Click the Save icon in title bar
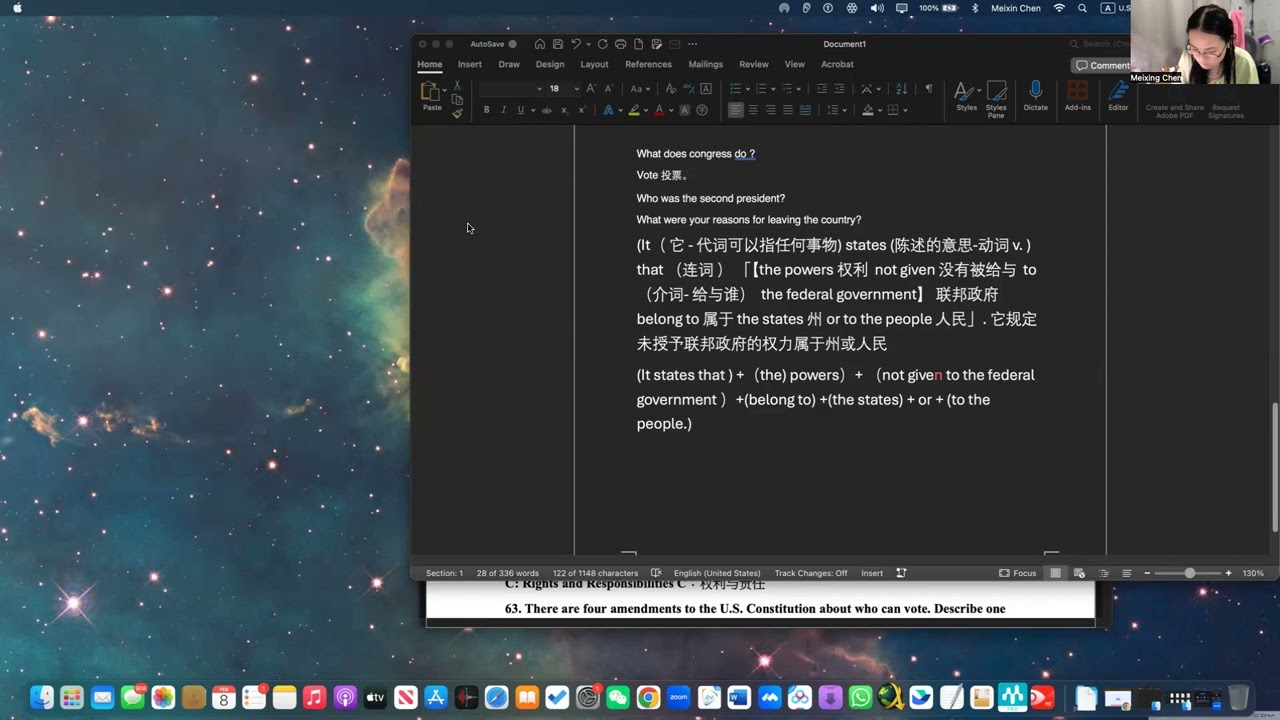Viewport: 1280px width, 720px height. pyautogui.click(x=557, y=44)
